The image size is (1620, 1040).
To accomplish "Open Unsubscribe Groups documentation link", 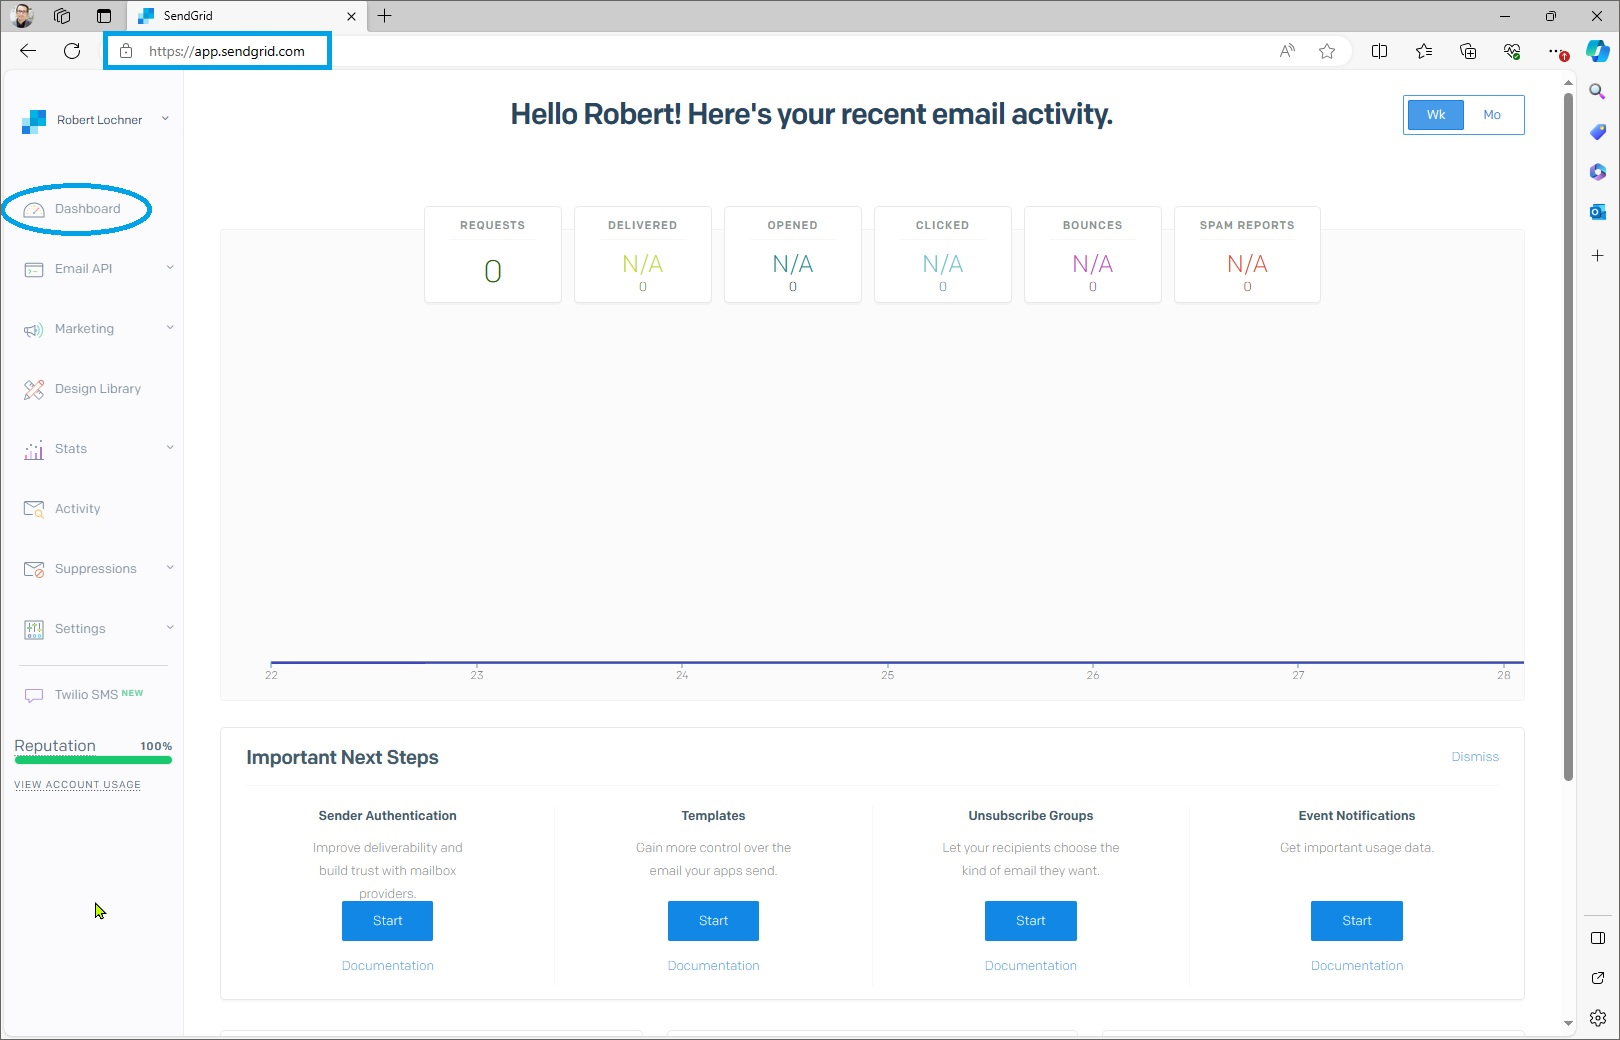I will tap(1031, 966).
